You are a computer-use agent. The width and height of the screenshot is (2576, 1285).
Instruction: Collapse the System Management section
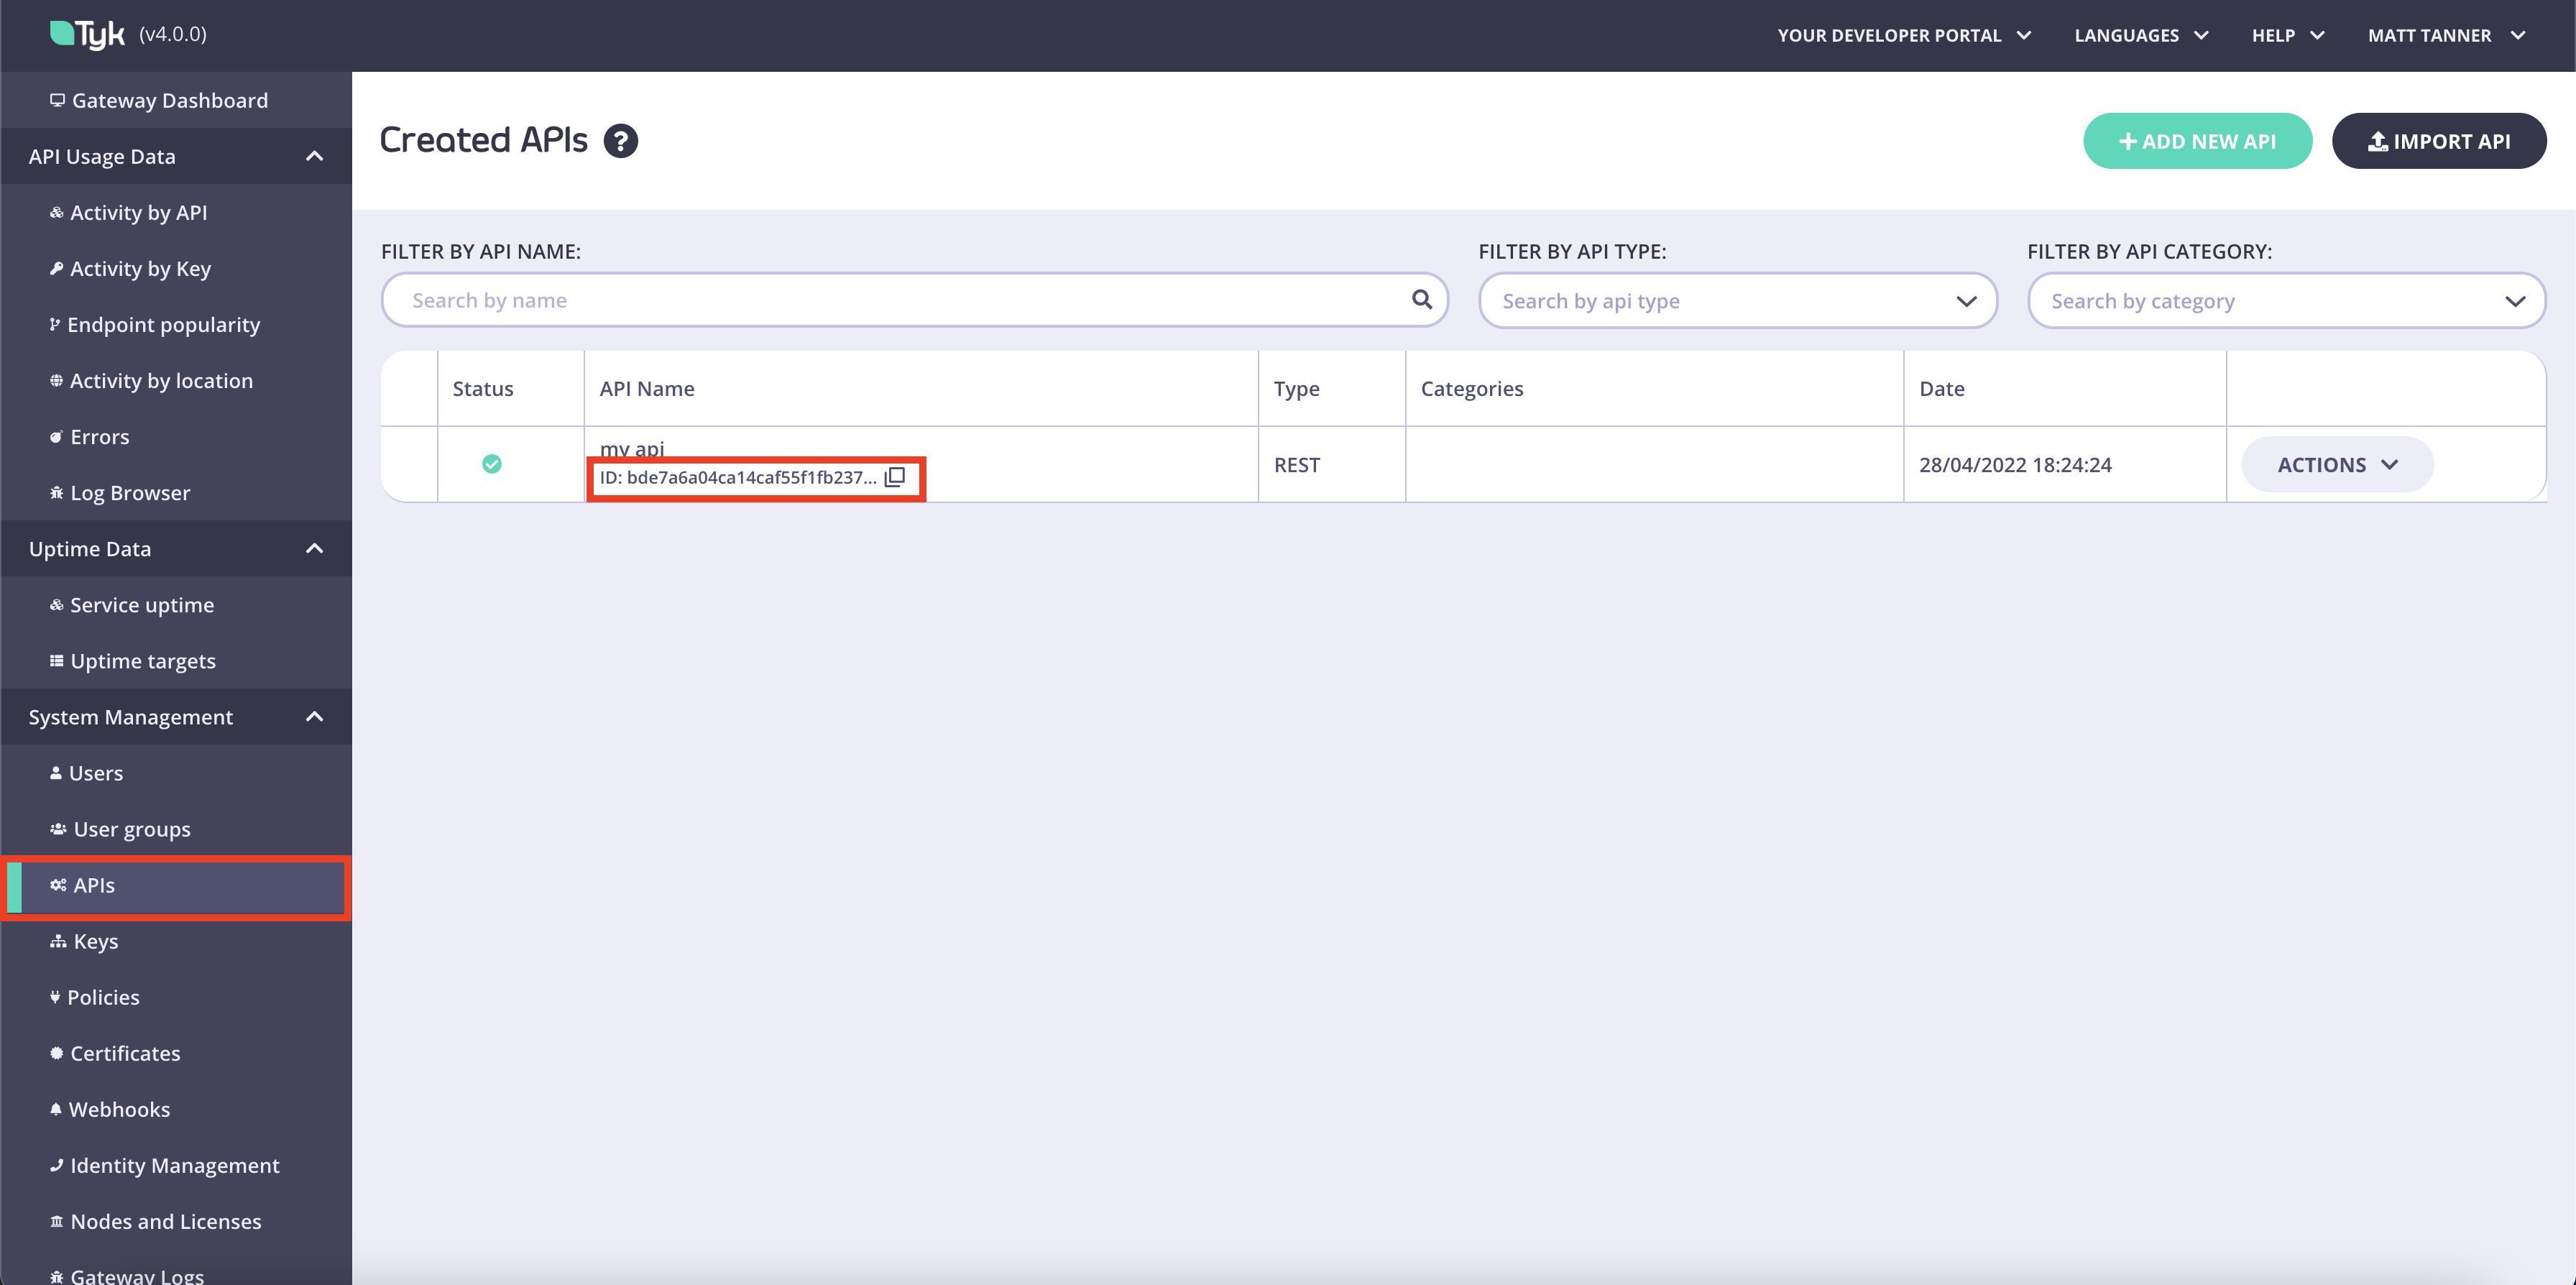[314, 717]
